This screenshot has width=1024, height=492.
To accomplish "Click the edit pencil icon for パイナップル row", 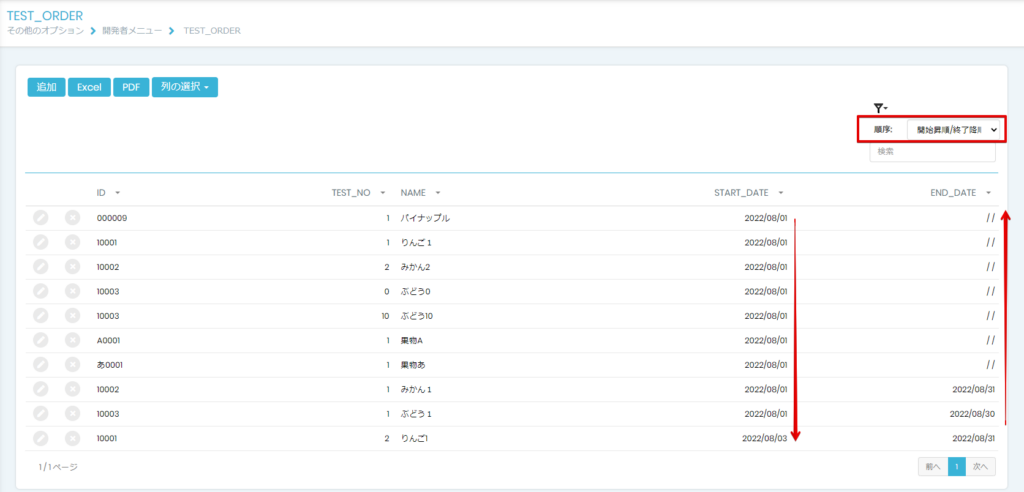I will tap(40, 218).
